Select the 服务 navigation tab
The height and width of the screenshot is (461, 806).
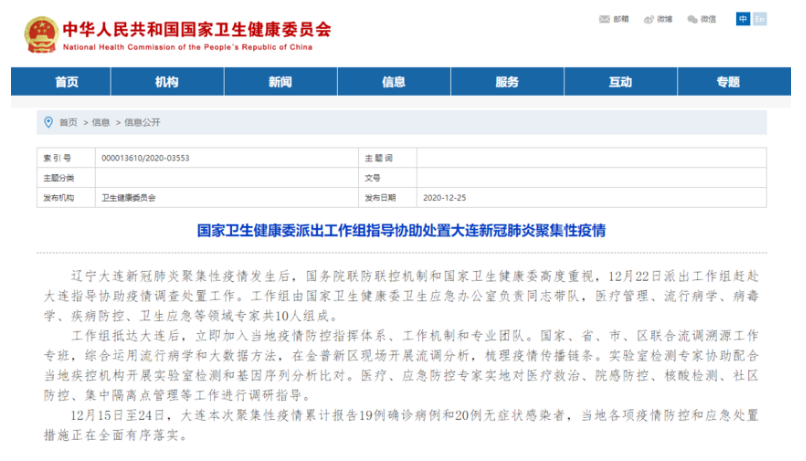(x=507, y=82)
